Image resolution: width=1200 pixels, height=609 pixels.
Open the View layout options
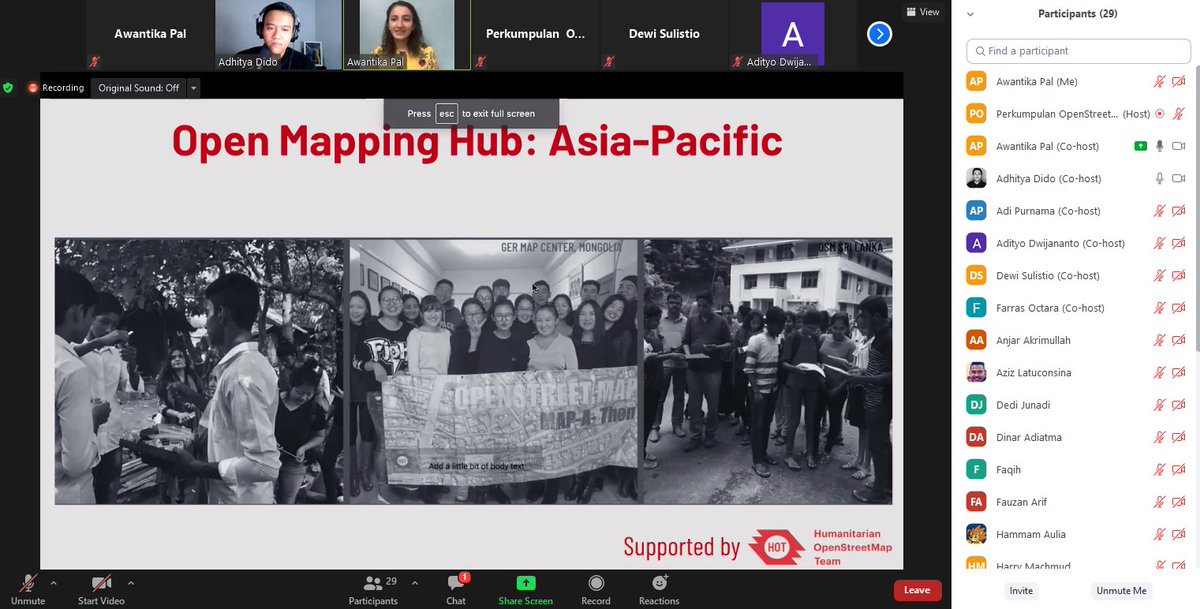[x=923, y=12]
